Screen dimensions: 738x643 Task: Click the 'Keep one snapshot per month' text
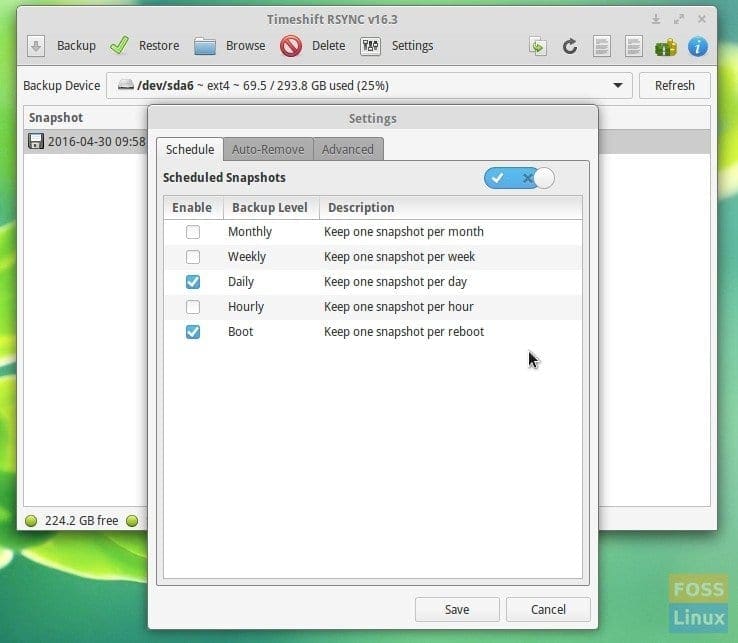click(x=404, y=232)
